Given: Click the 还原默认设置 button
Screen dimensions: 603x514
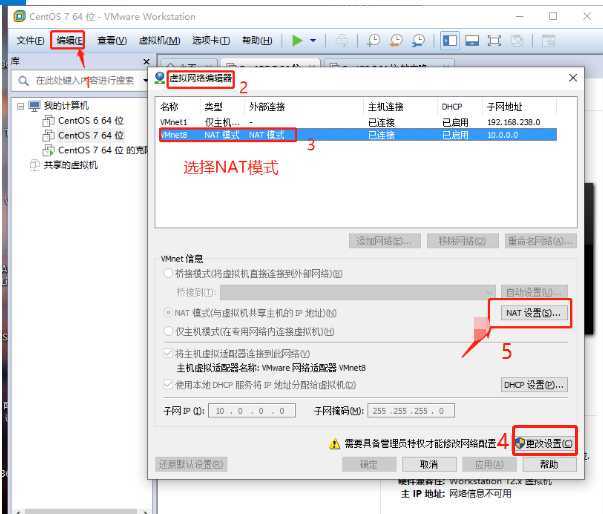Looking at the screenshot, I should (191, 464).
